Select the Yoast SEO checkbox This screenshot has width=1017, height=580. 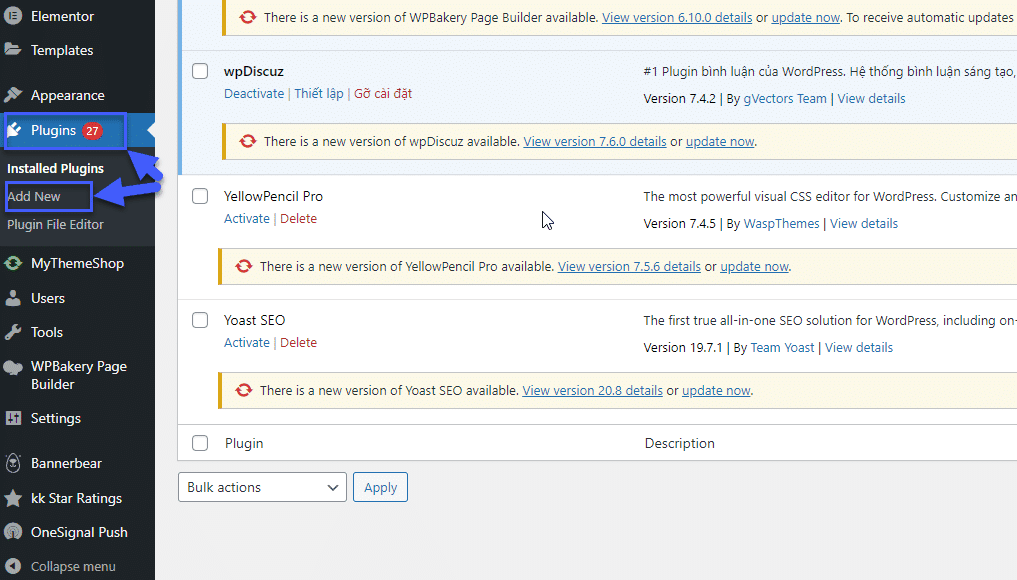[x=200, y=320]
